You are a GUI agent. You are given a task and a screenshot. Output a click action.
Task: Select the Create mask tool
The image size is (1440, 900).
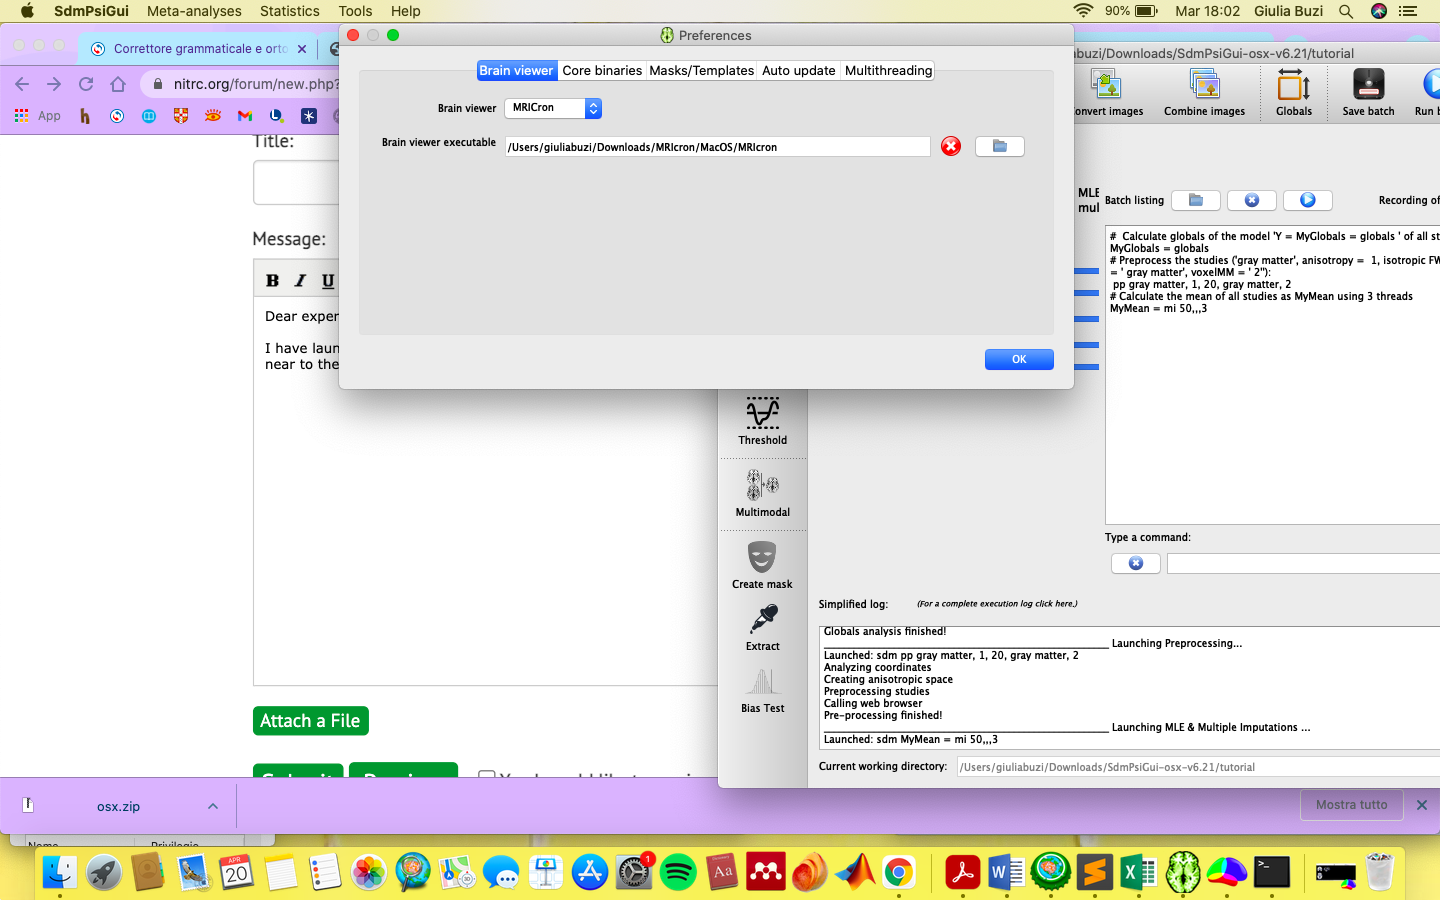click(762, 558)
